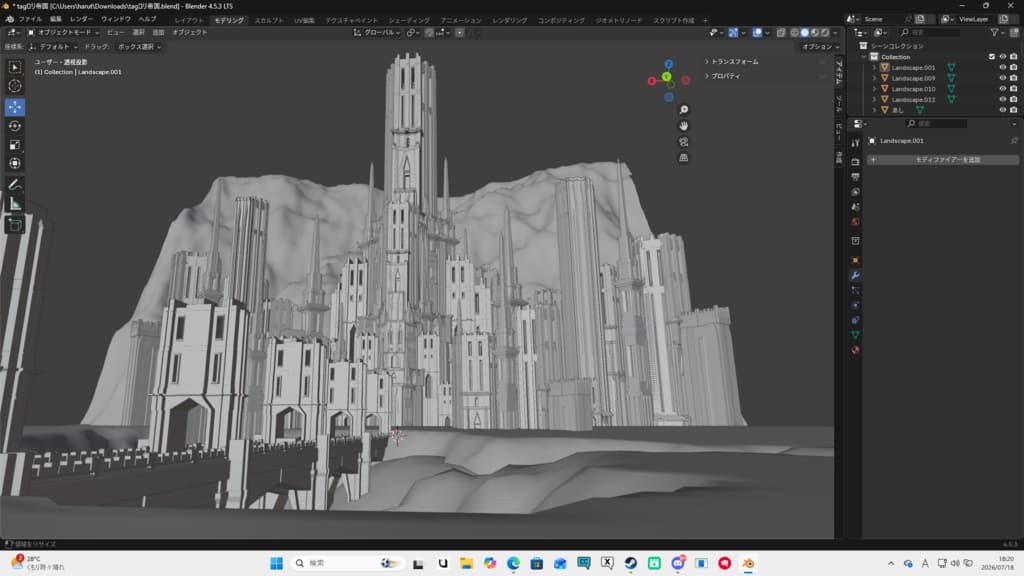Expand the Transform panel
The image size is (1024, 576).
731,61
